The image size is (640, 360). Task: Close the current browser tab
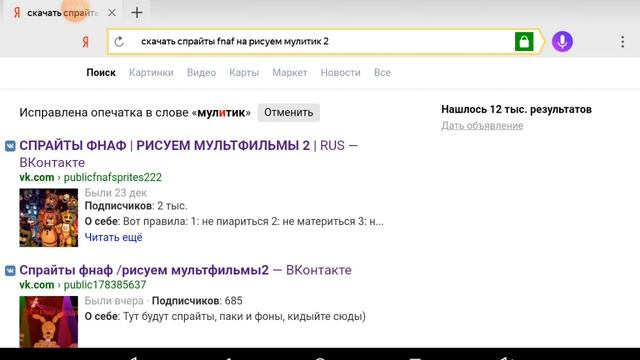click(112, 13)
